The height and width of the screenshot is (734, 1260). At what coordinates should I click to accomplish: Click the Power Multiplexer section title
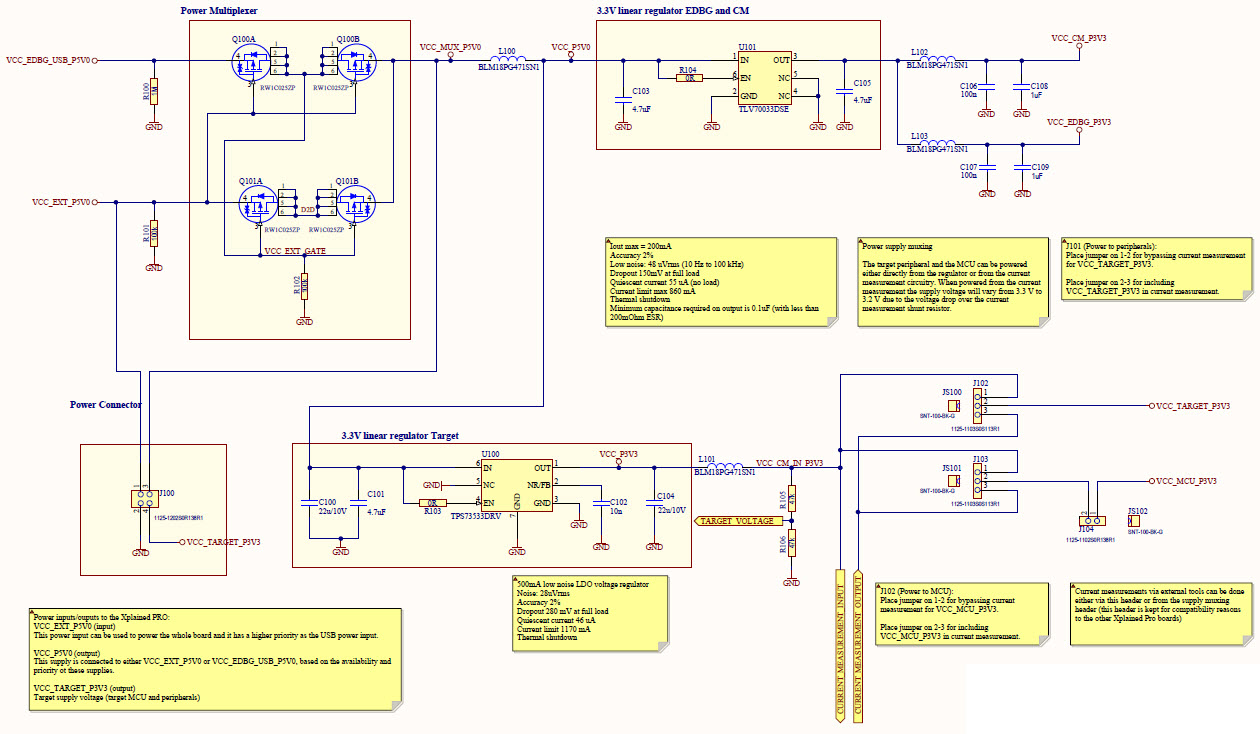click(x=216, y=10)
